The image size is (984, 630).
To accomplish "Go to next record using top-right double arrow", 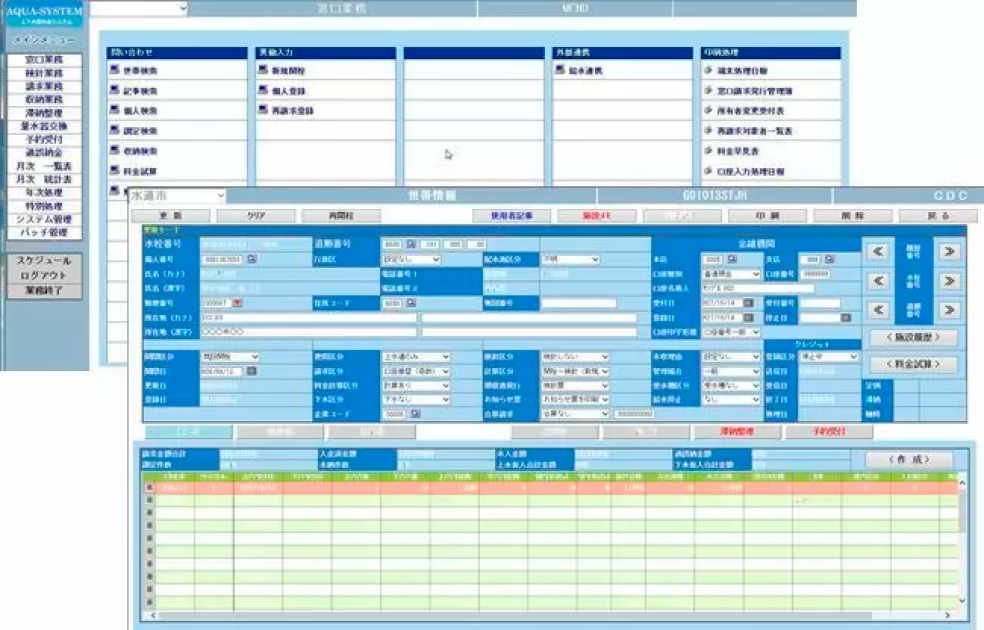I will click(948, 252).
